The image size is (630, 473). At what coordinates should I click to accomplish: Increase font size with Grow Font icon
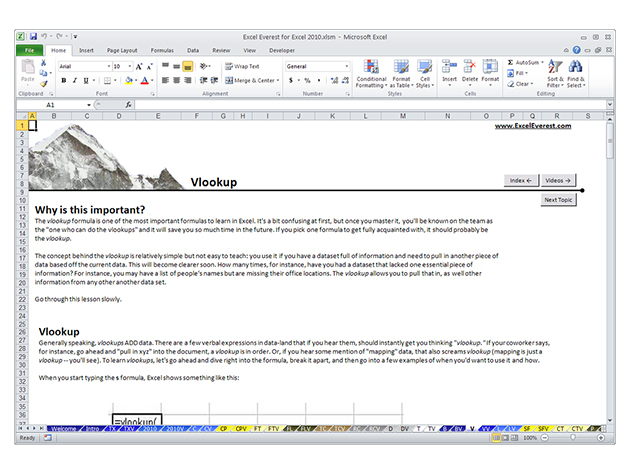coord(139,67)
